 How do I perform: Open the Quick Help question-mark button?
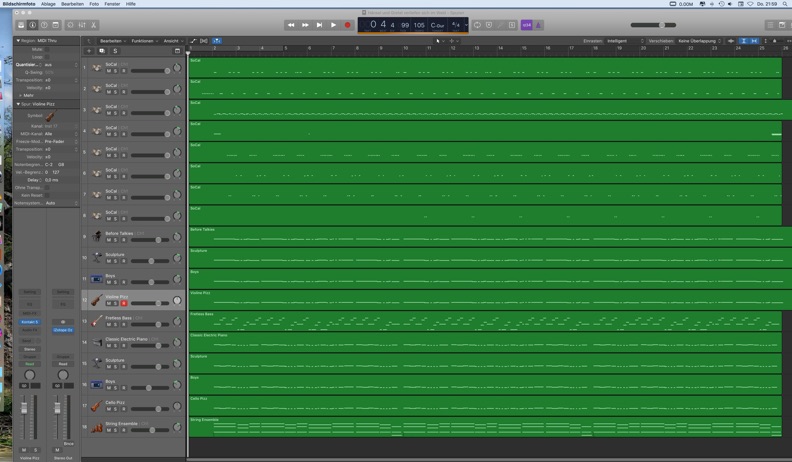point(44,25)
